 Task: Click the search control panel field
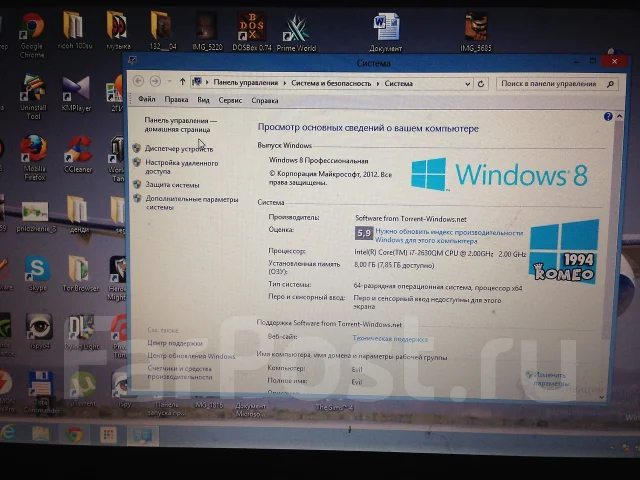point(557,84)
